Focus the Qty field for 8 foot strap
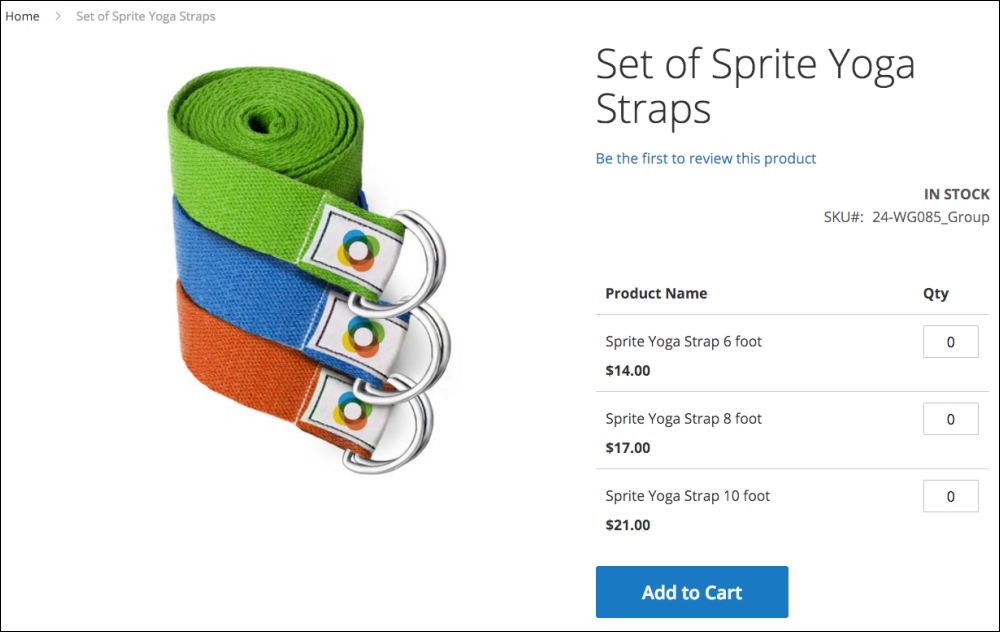This screenshot has width=1000, height=632. coord(950,419)
